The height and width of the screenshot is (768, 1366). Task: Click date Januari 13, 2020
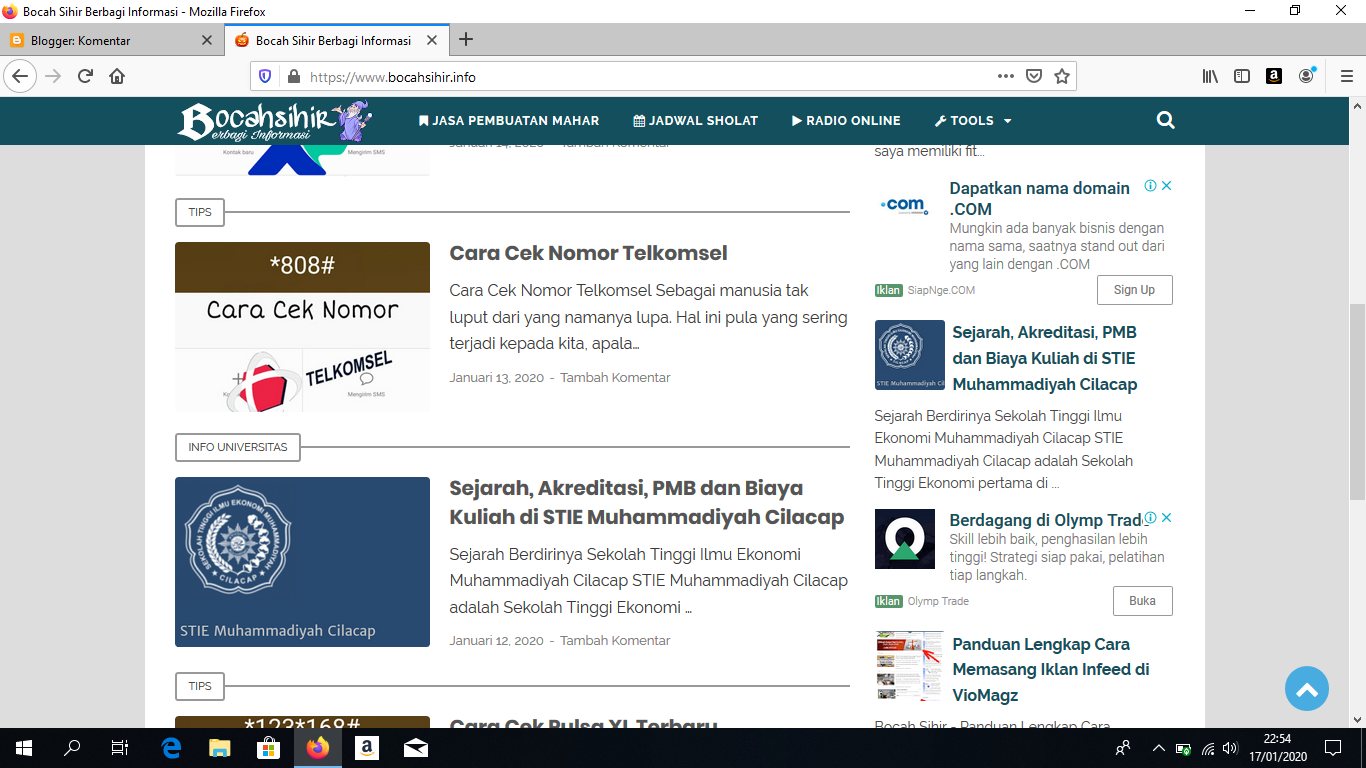coord(496,378)
